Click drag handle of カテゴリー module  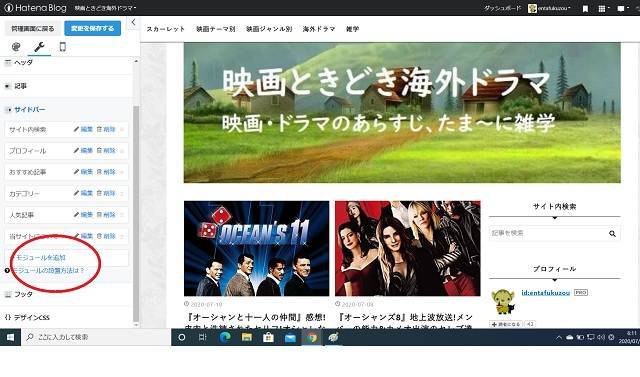click(x=122, y=193)
